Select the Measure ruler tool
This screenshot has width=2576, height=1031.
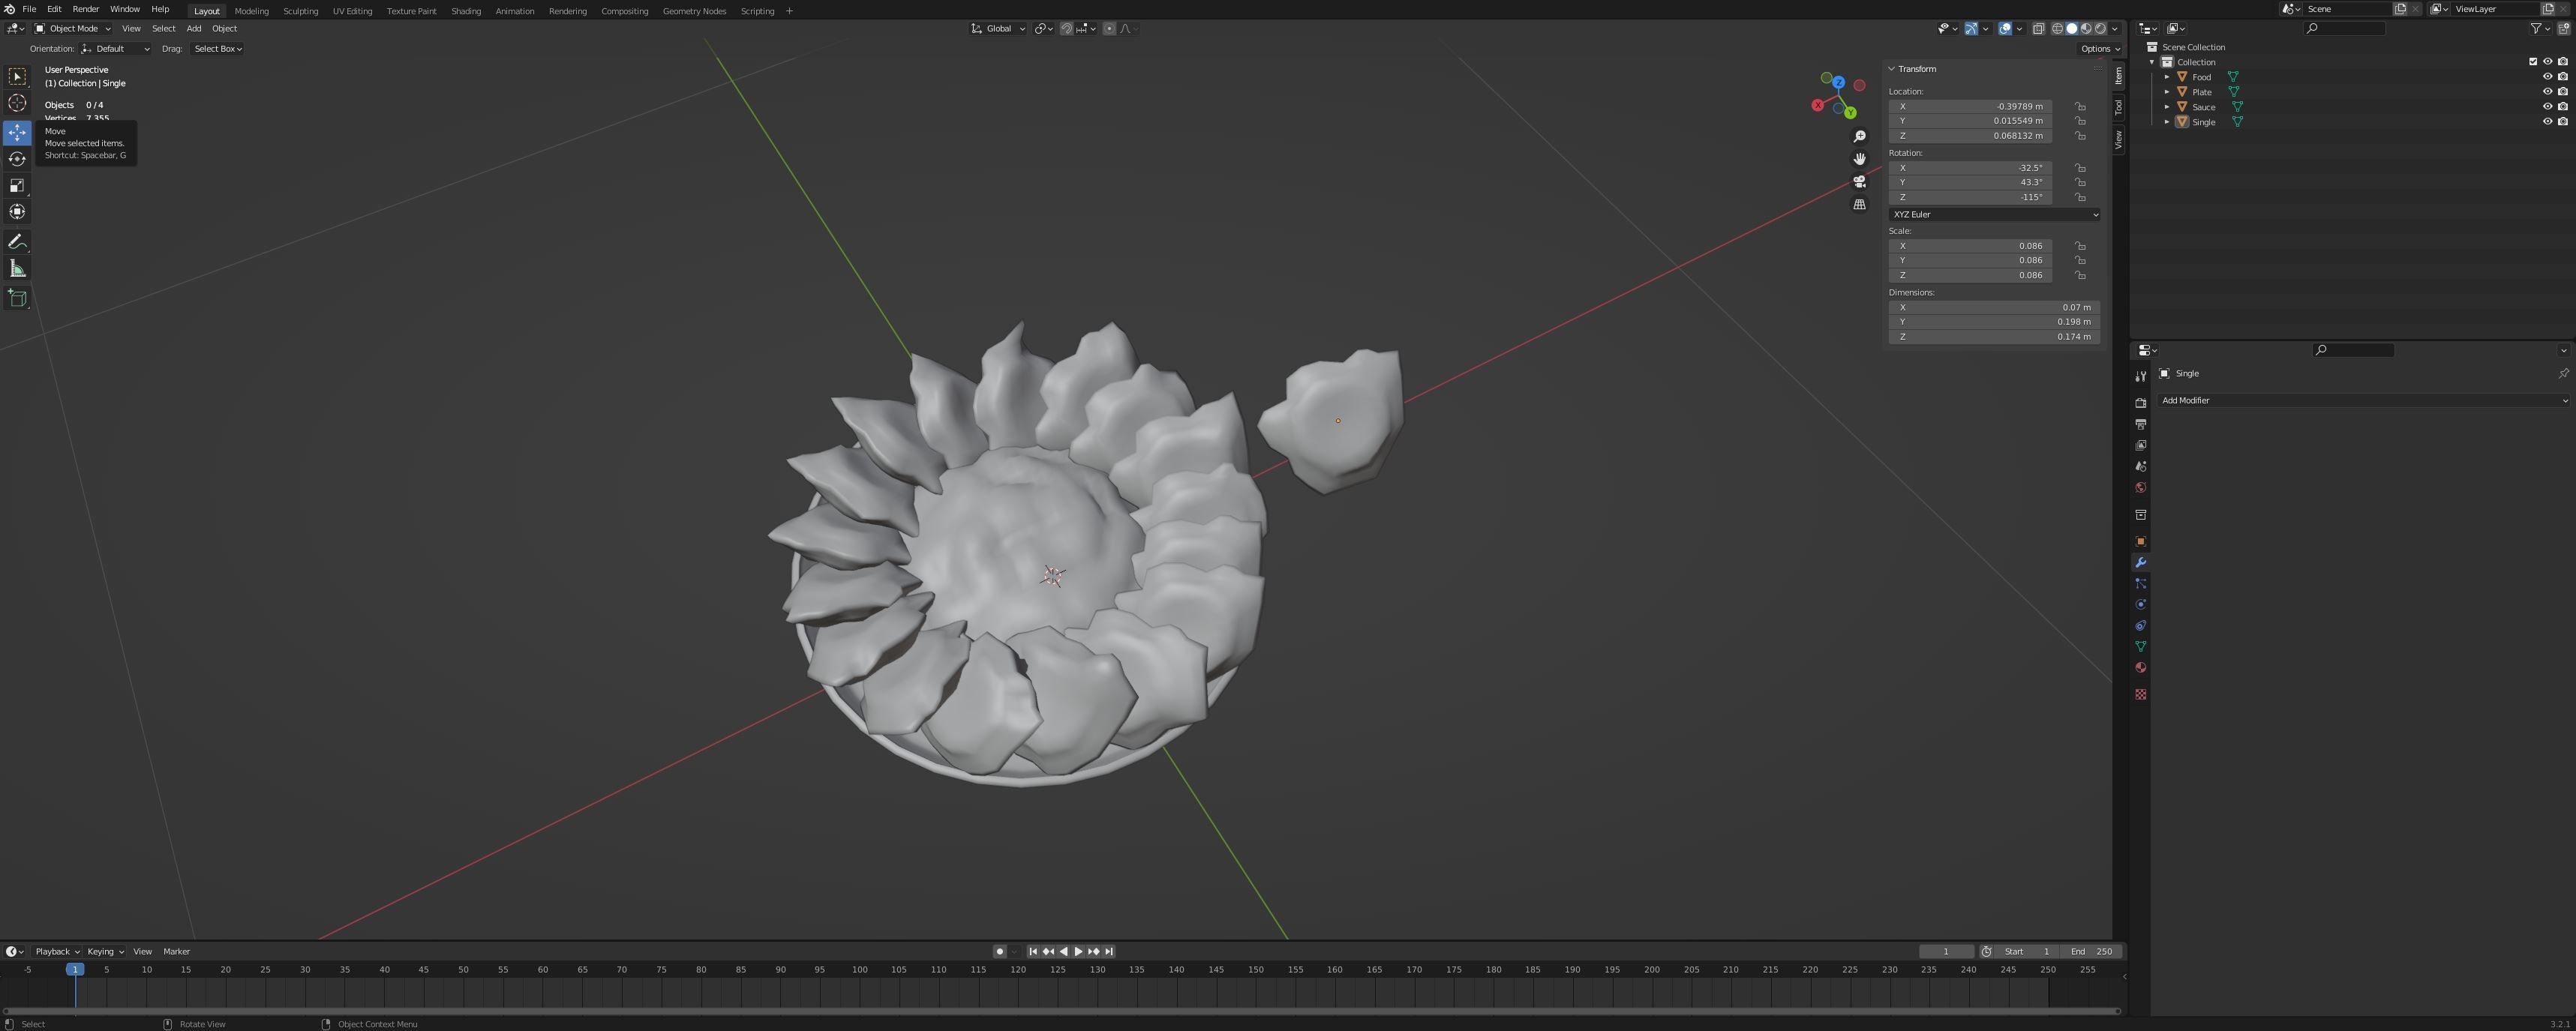click(x=17, y=268)
